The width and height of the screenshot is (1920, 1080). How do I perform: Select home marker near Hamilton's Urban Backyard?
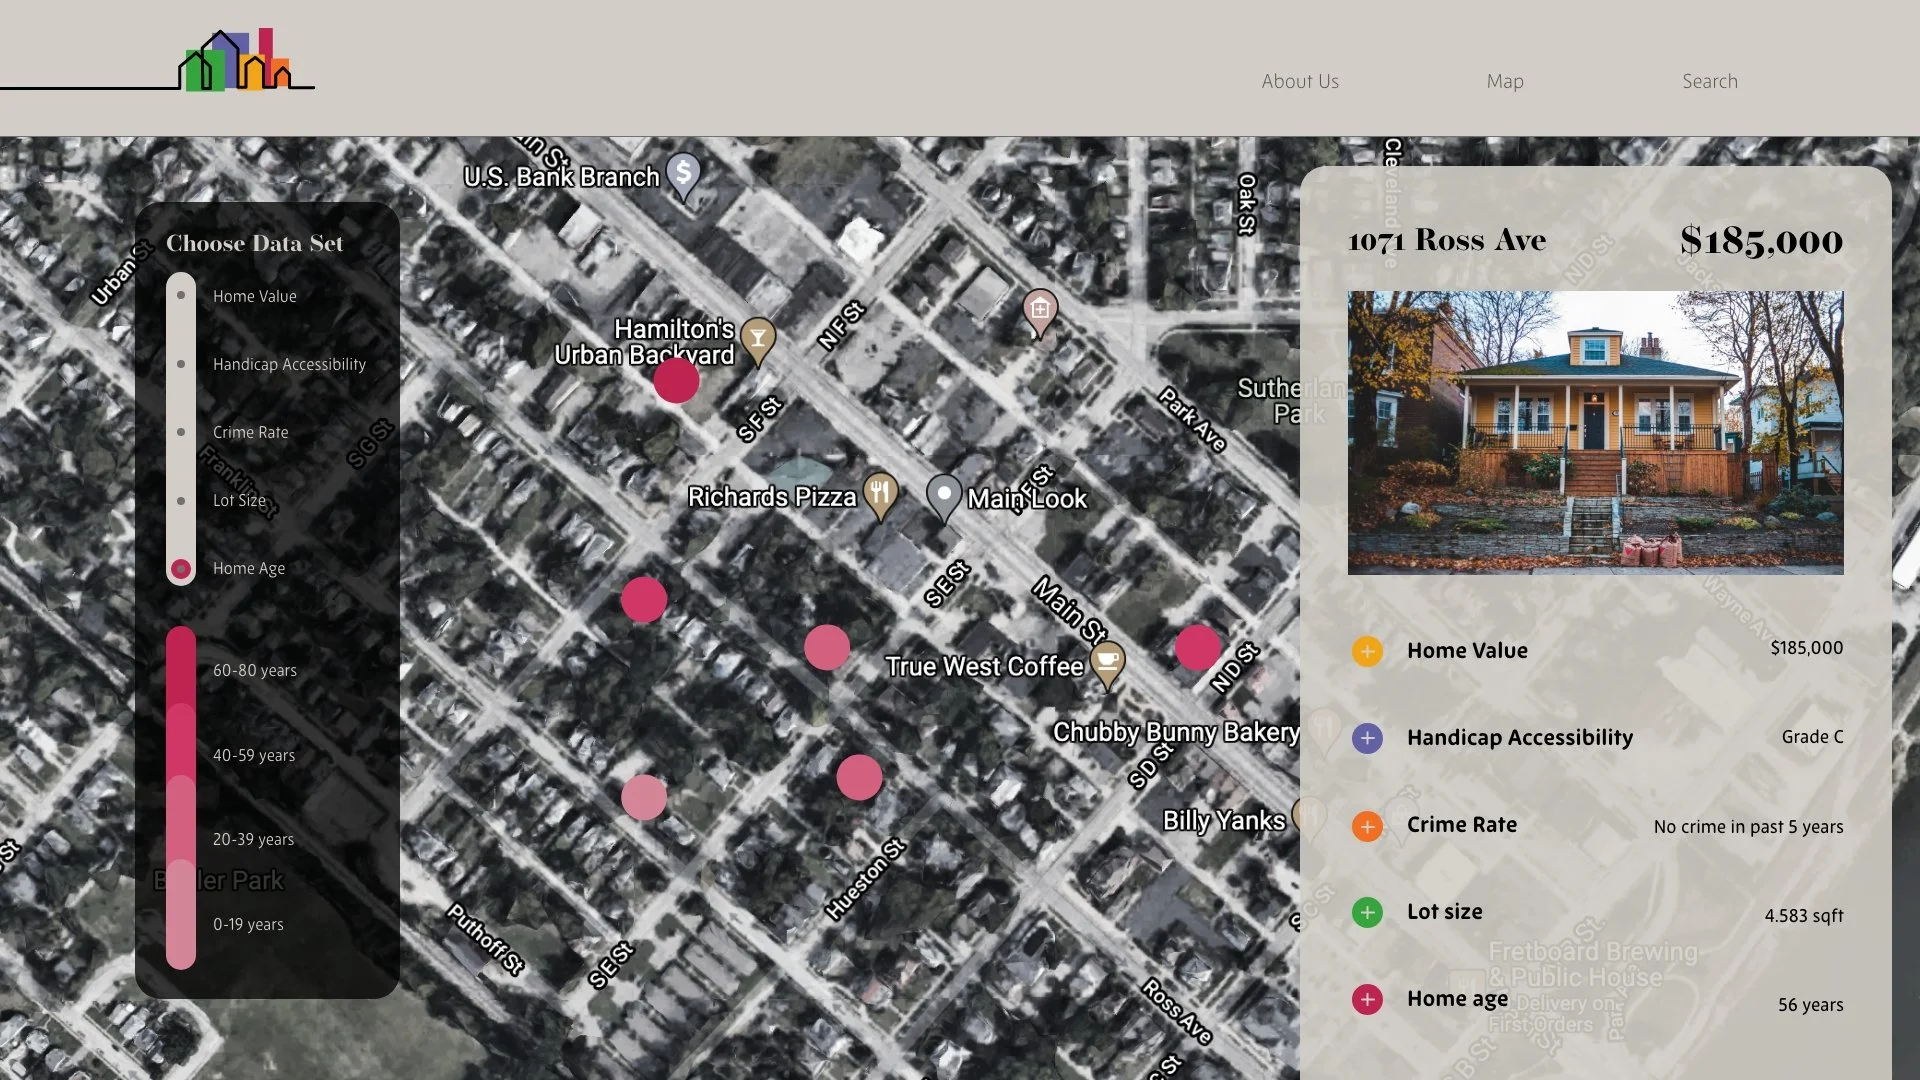[676, 380]
